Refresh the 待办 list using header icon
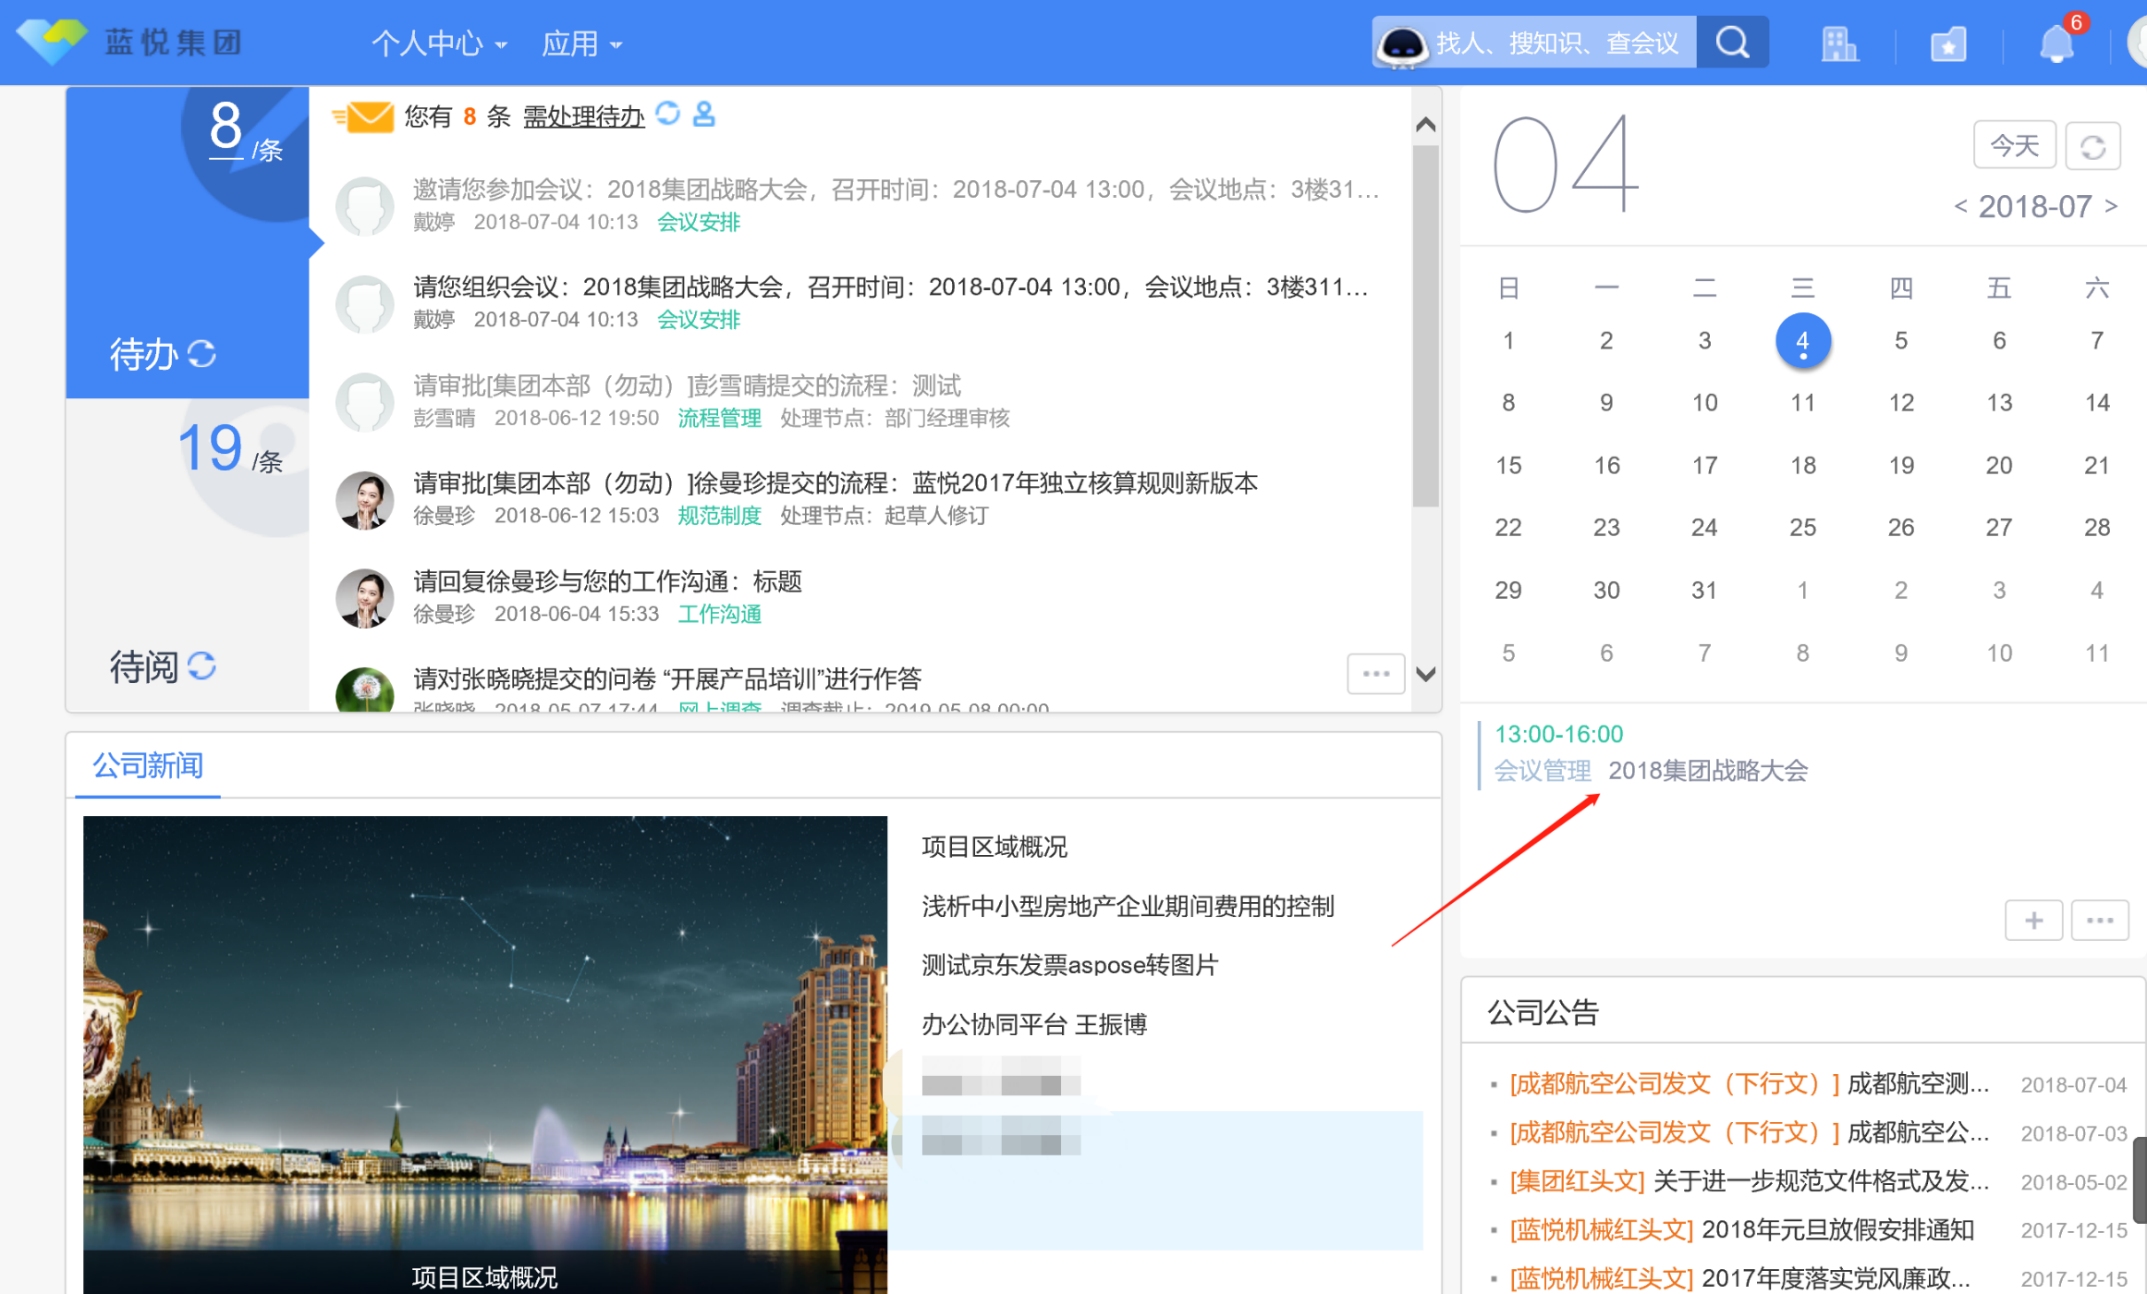 668,114
